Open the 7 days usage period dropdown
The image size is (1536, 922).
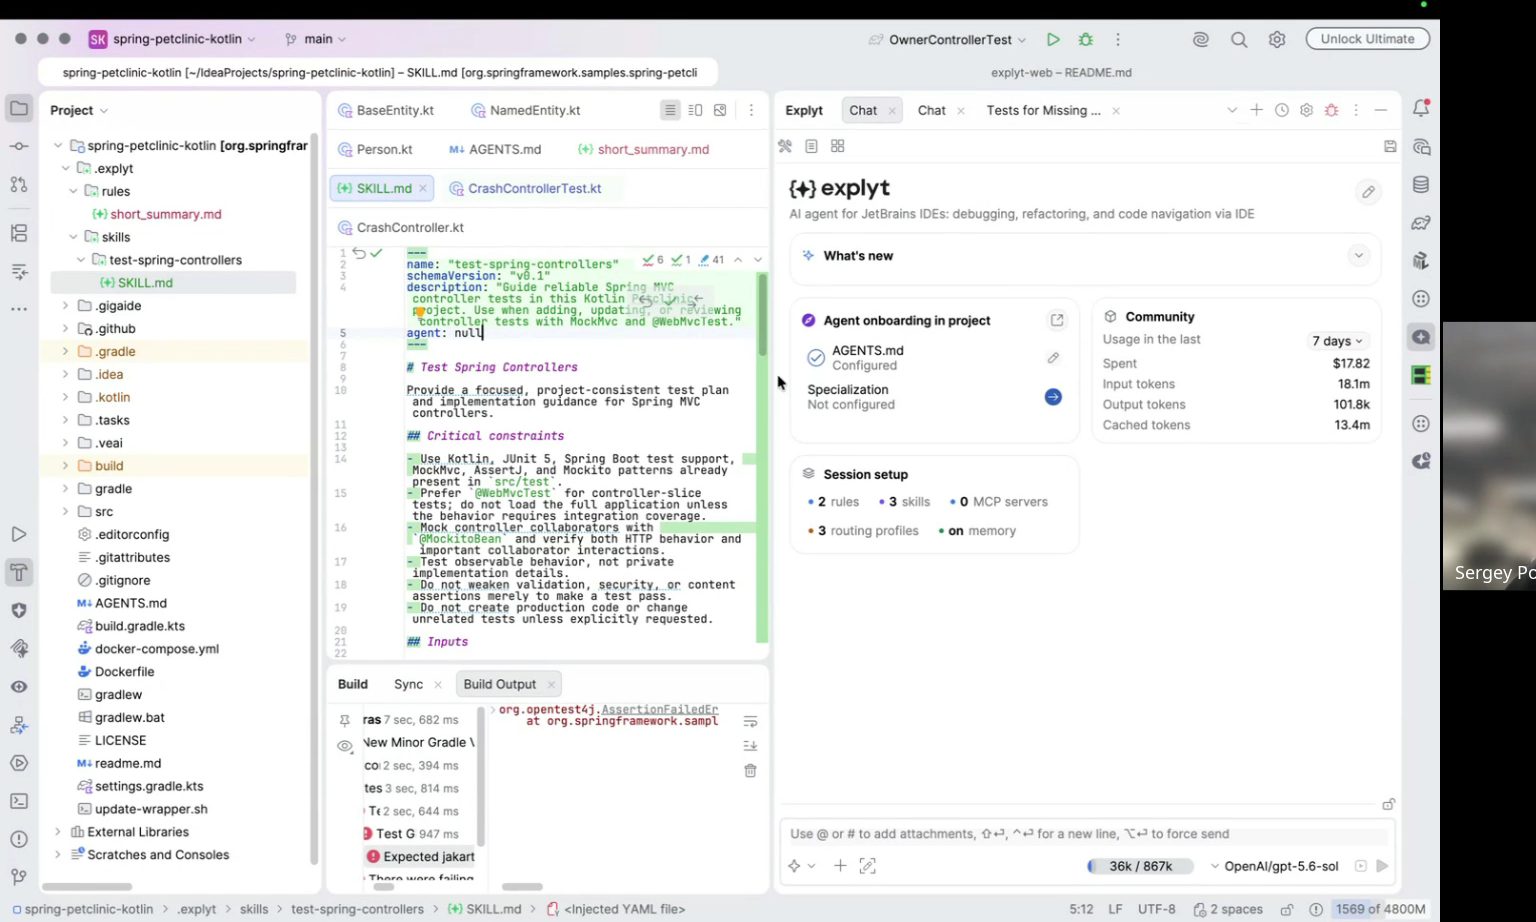pyautogui.click(x=1337, y=341)
